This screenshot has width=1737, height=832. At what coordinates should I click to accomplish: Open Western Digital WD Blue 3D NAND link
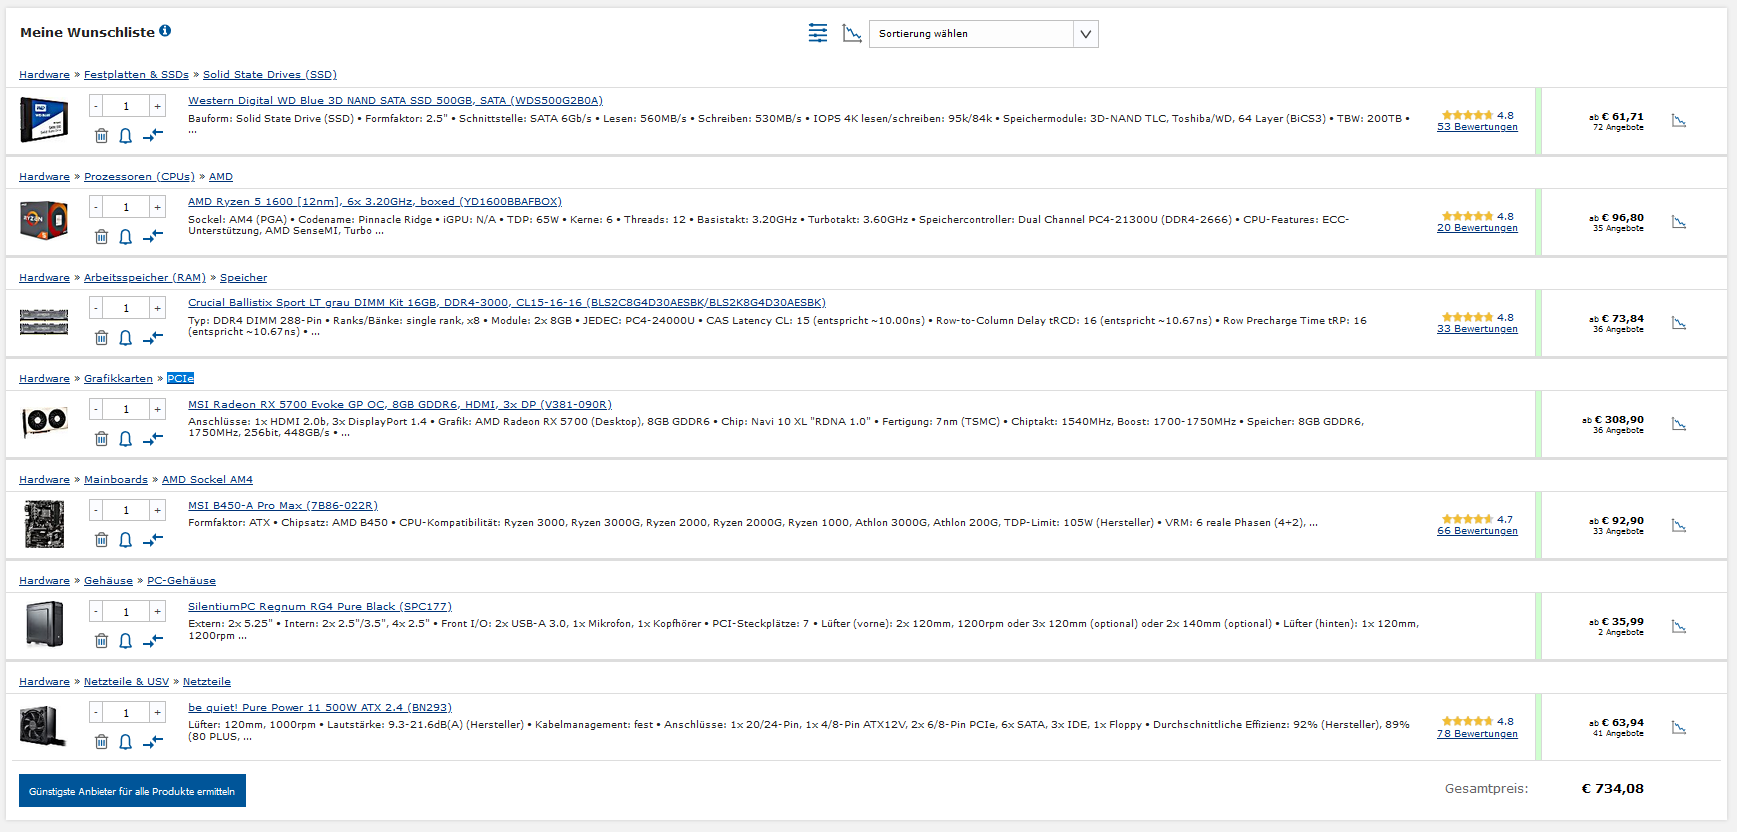coord(395,100)
